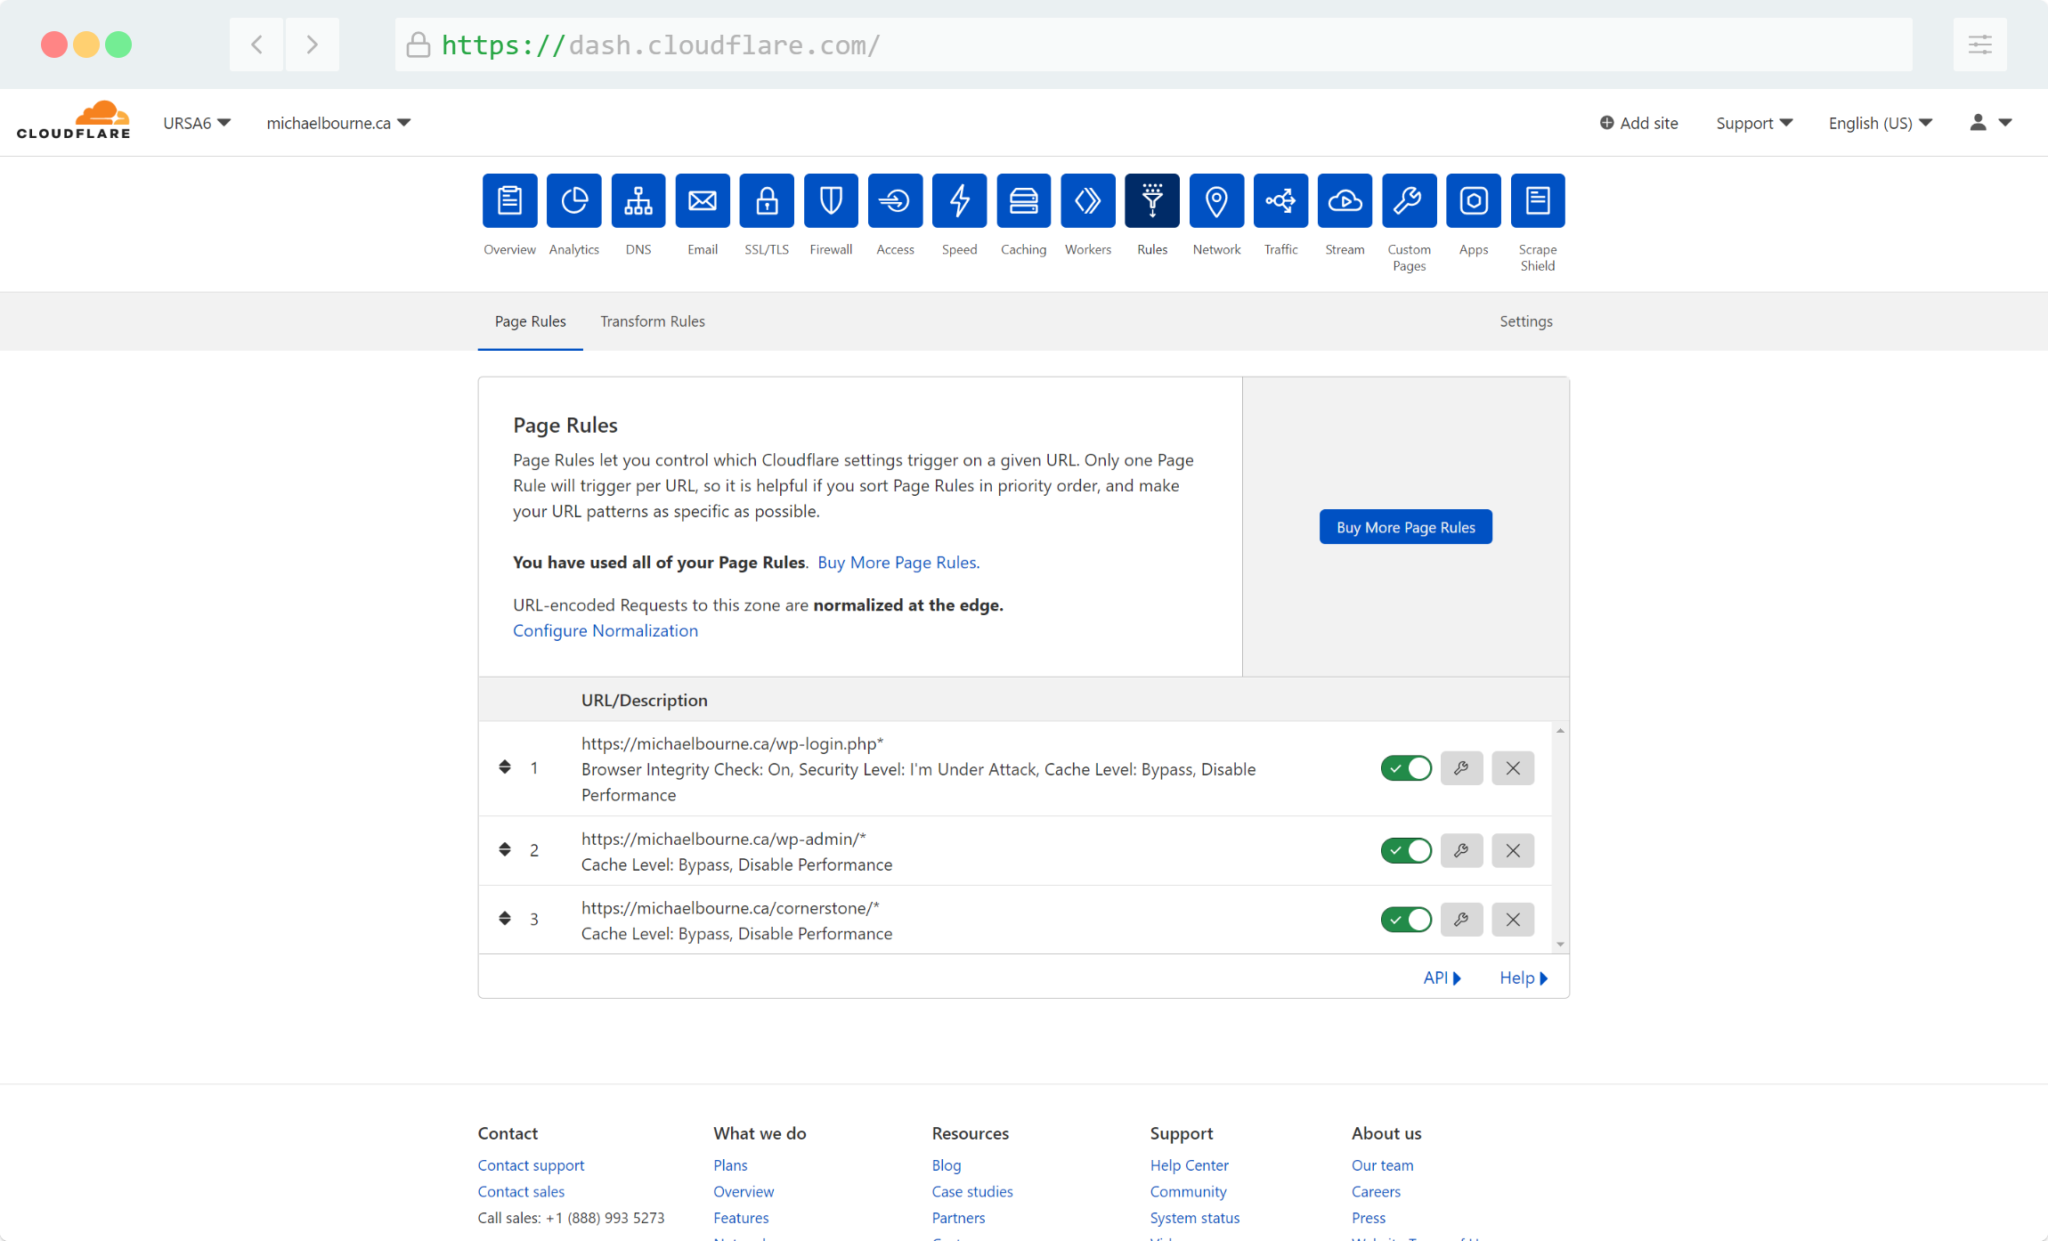Viewport: 2048px width, 1241px height.
Task: Open the Plans footer link
Action: (x=730, y=1165)
